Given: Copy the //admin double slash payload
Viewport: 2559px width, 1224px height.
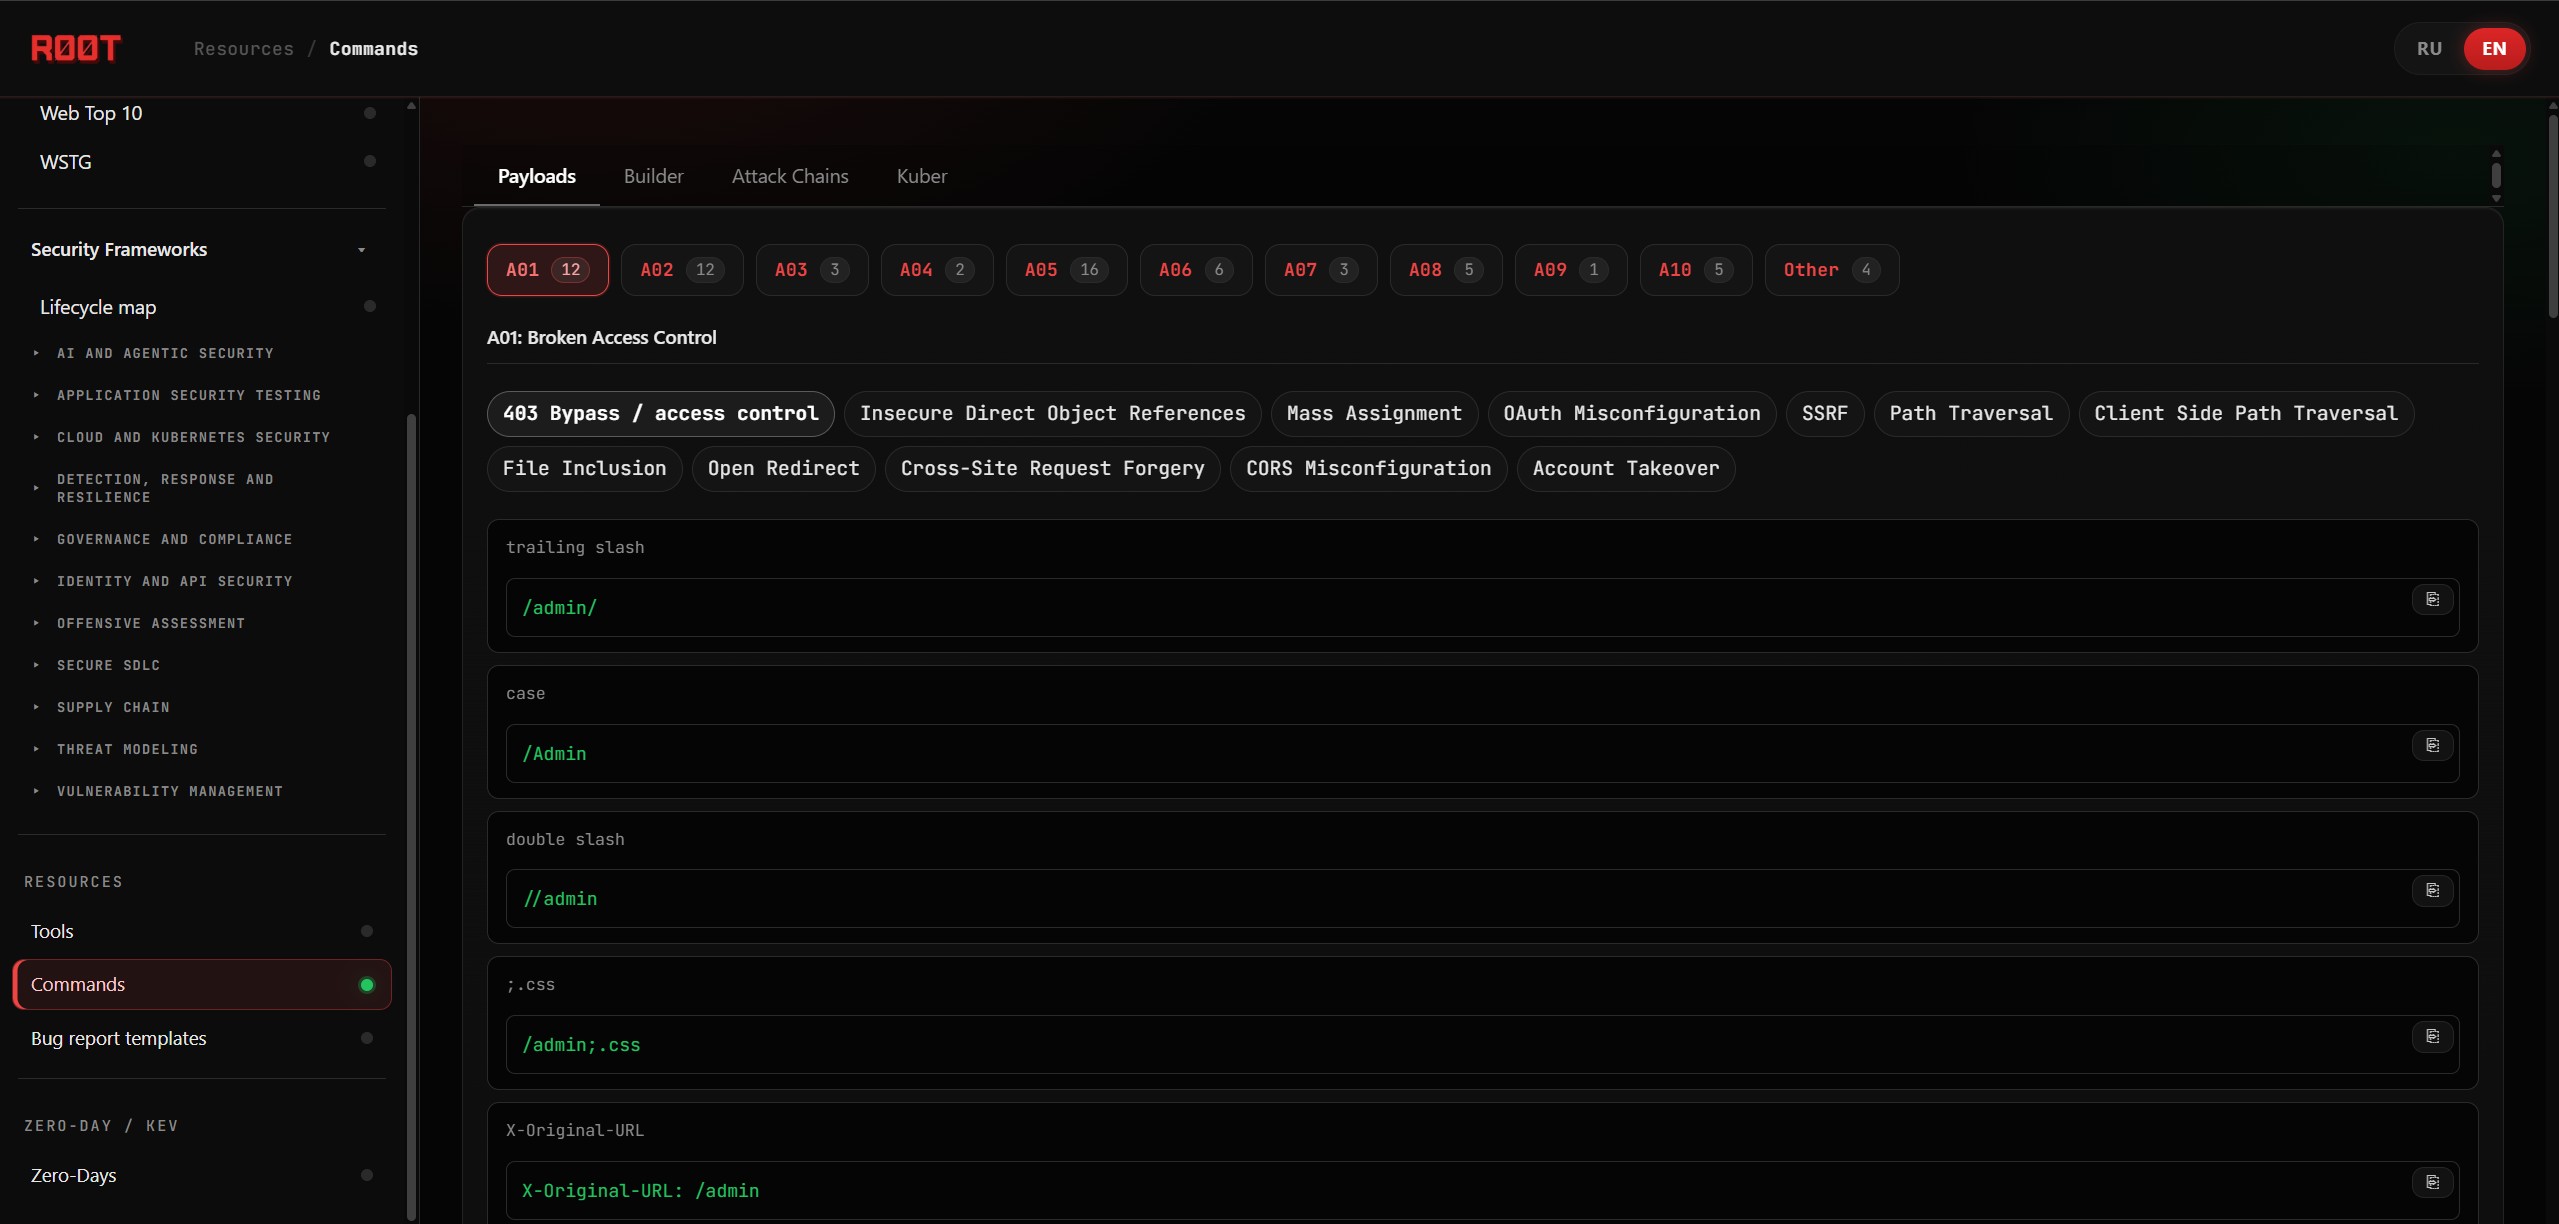Looking at the screenshot, I should click(2432, 891).
